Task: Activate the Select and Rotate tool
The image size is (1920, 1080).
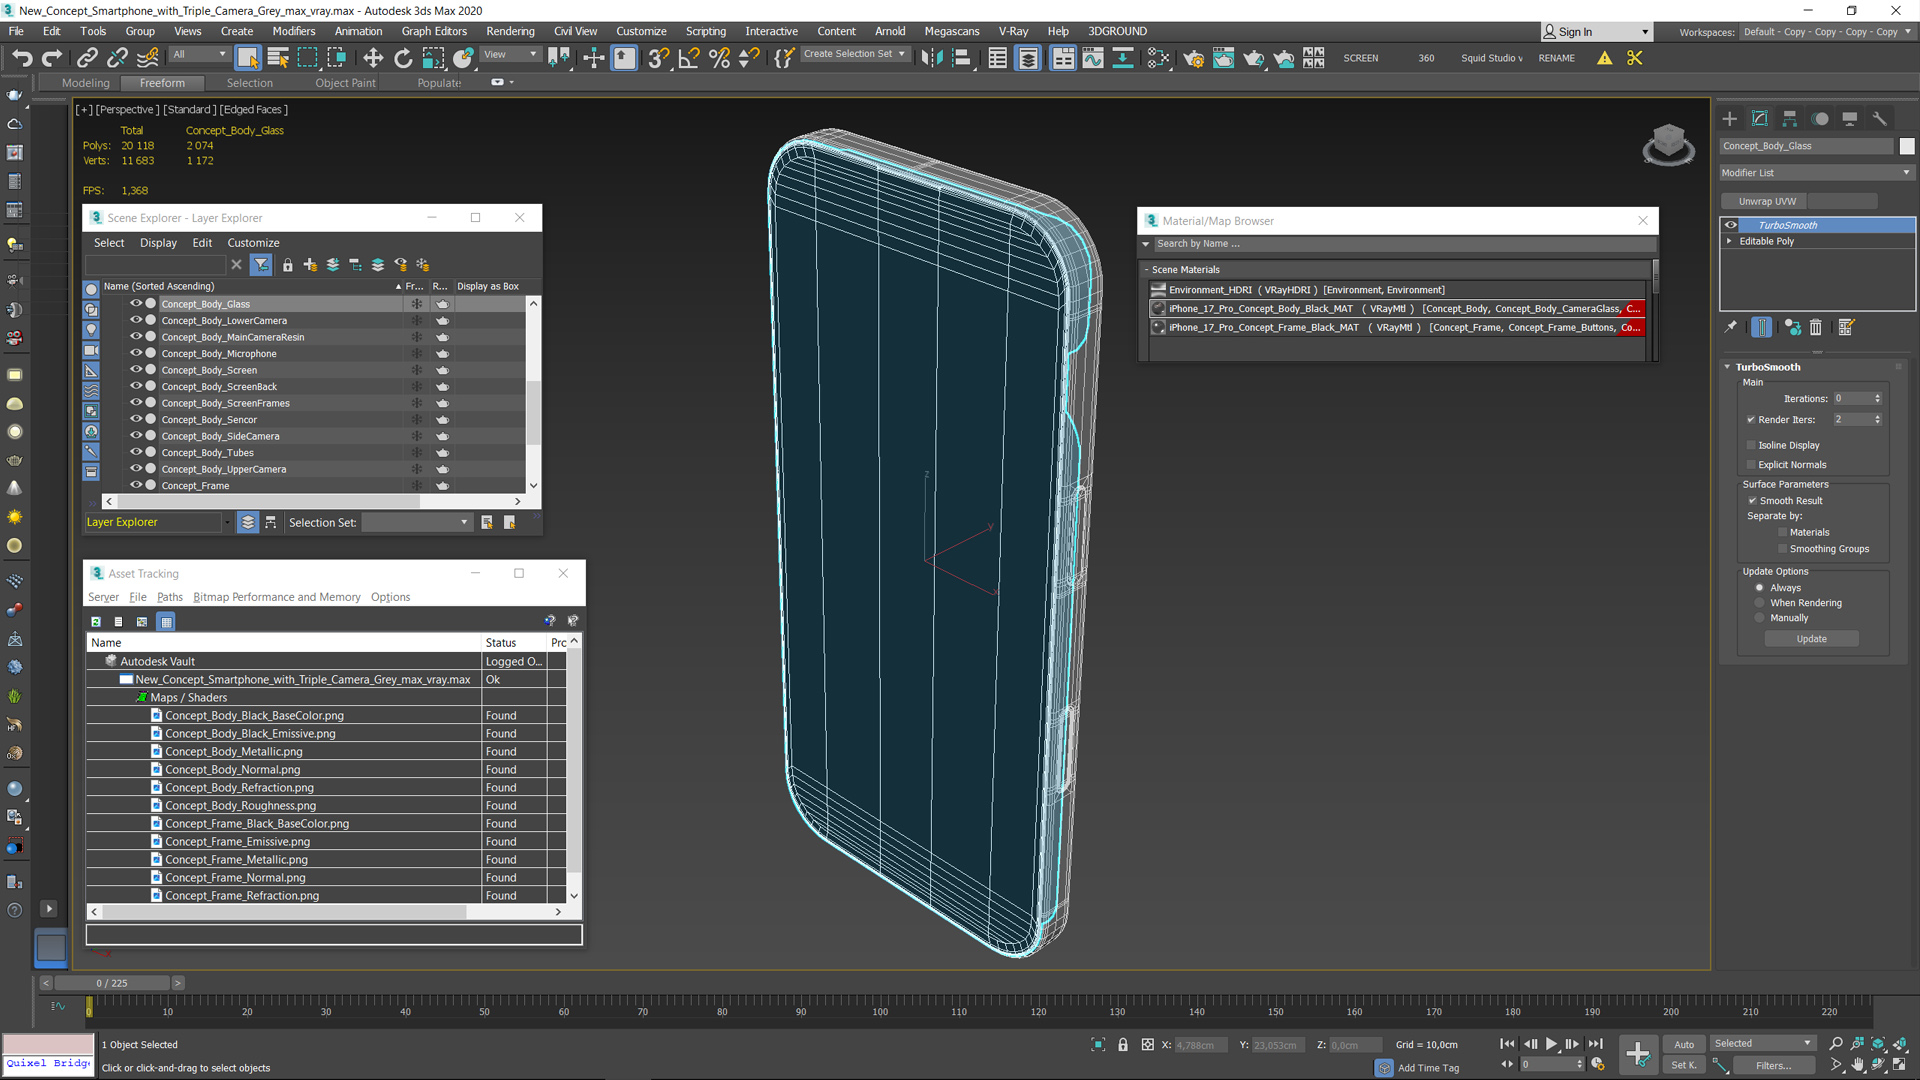Action: [x=403, y=58]
